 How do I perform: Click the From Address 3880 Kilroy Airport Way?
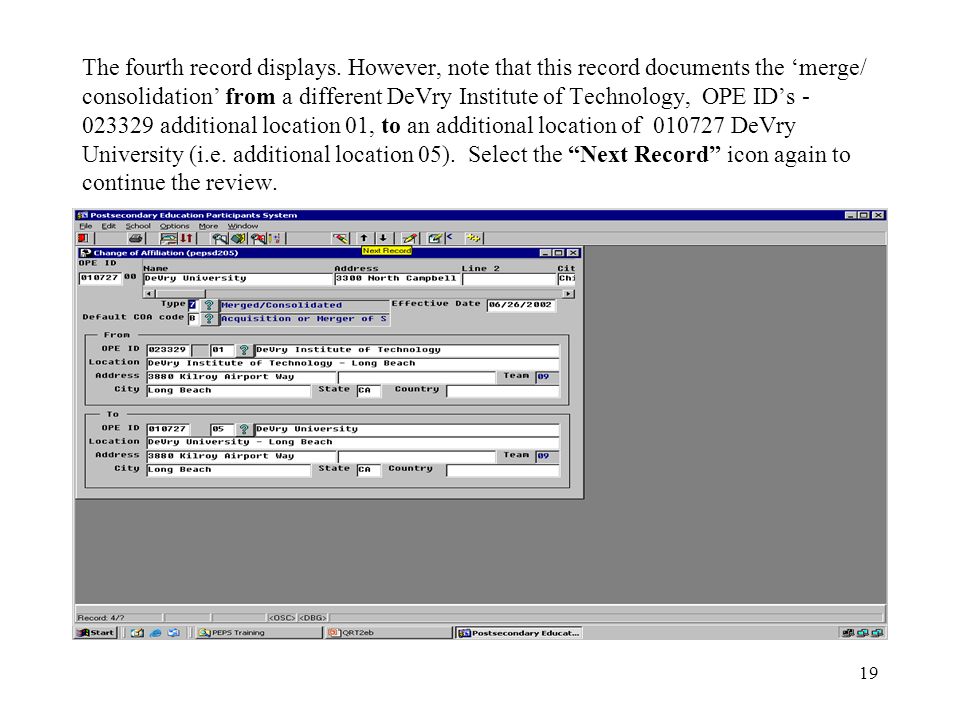click(x=242, y=377)
